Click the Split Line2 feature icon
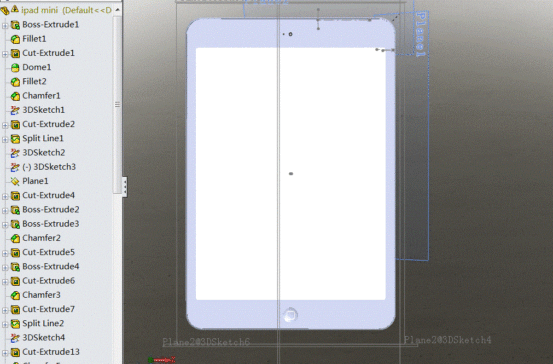553x364 pixels. point(15,324)
